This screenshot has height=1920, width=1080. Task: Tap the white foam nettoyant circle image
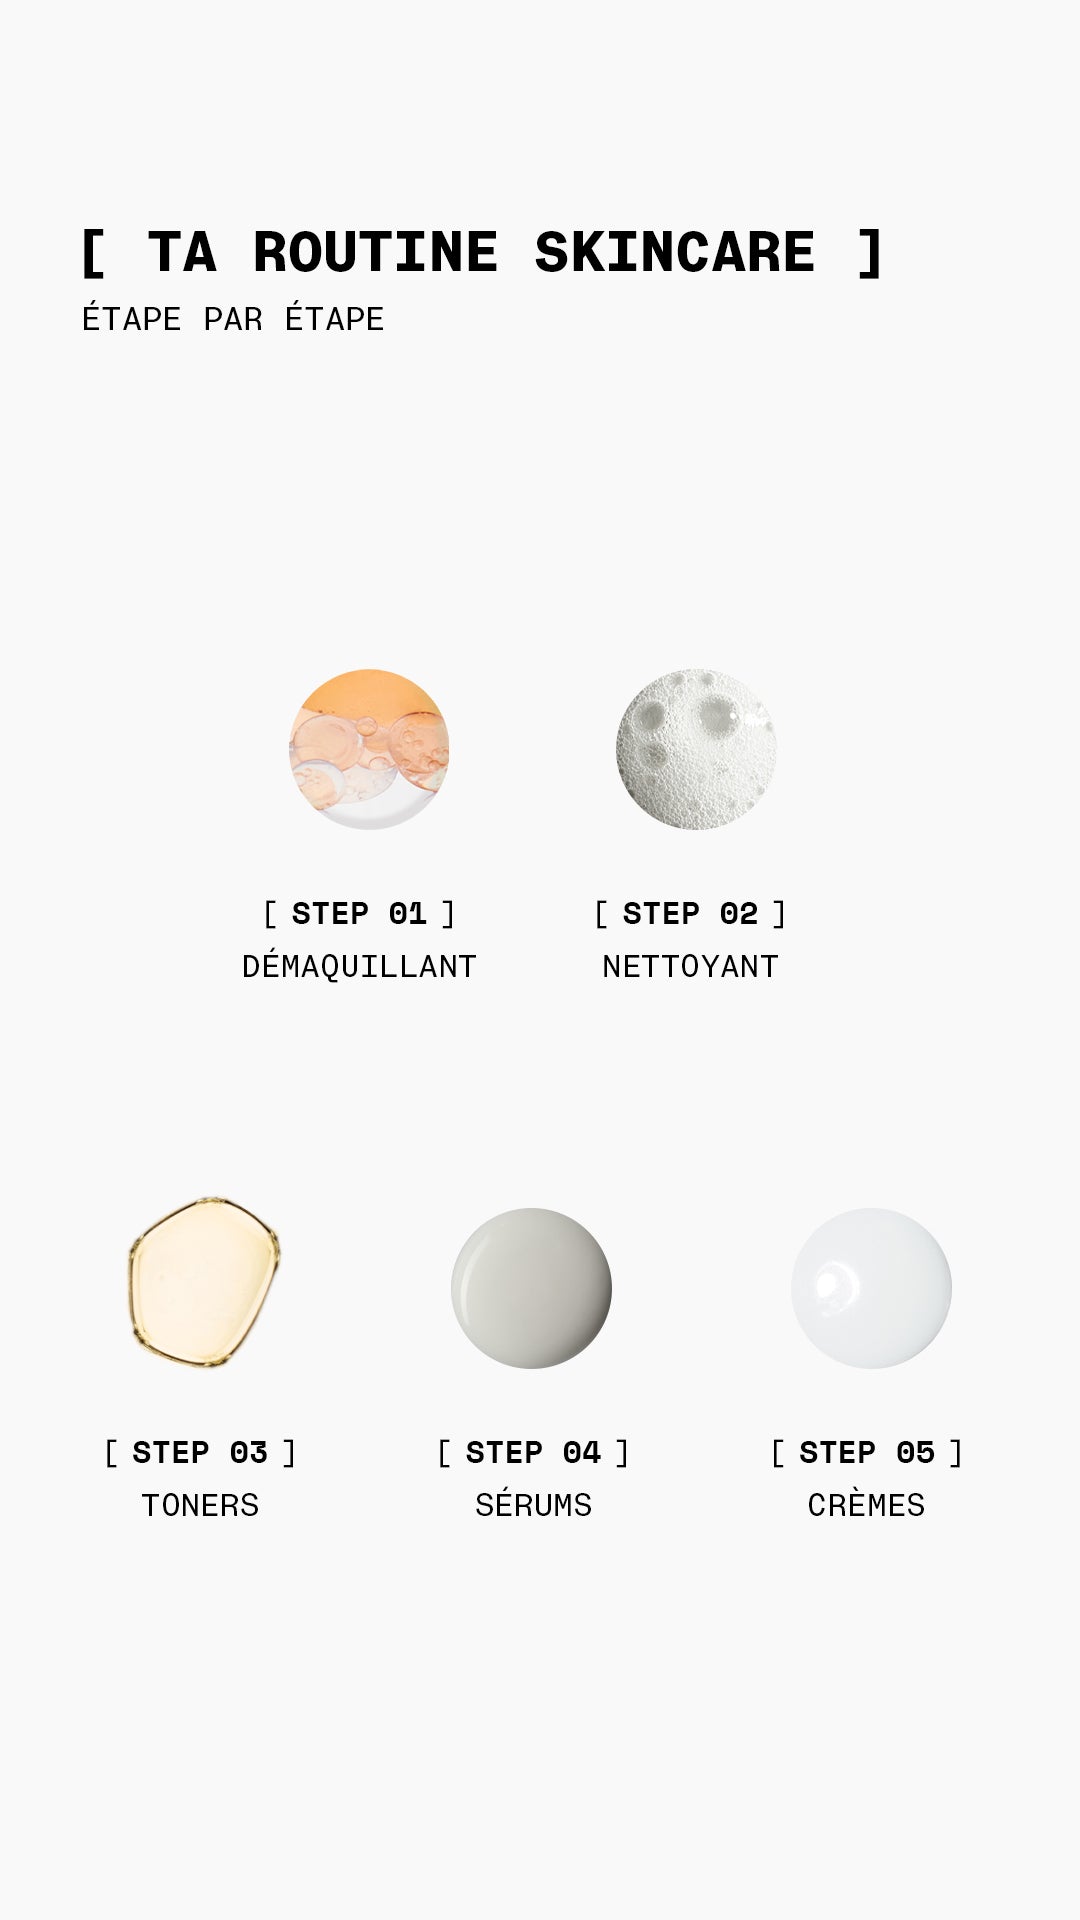[x=696, y=749]
